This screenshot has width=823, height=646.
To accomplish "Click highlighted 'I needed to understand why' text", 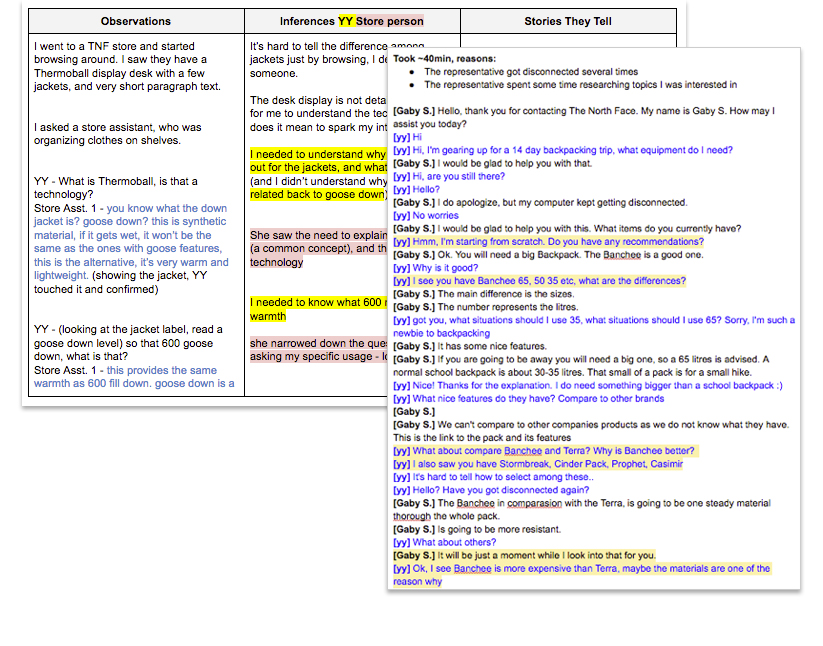I will 318,174.
